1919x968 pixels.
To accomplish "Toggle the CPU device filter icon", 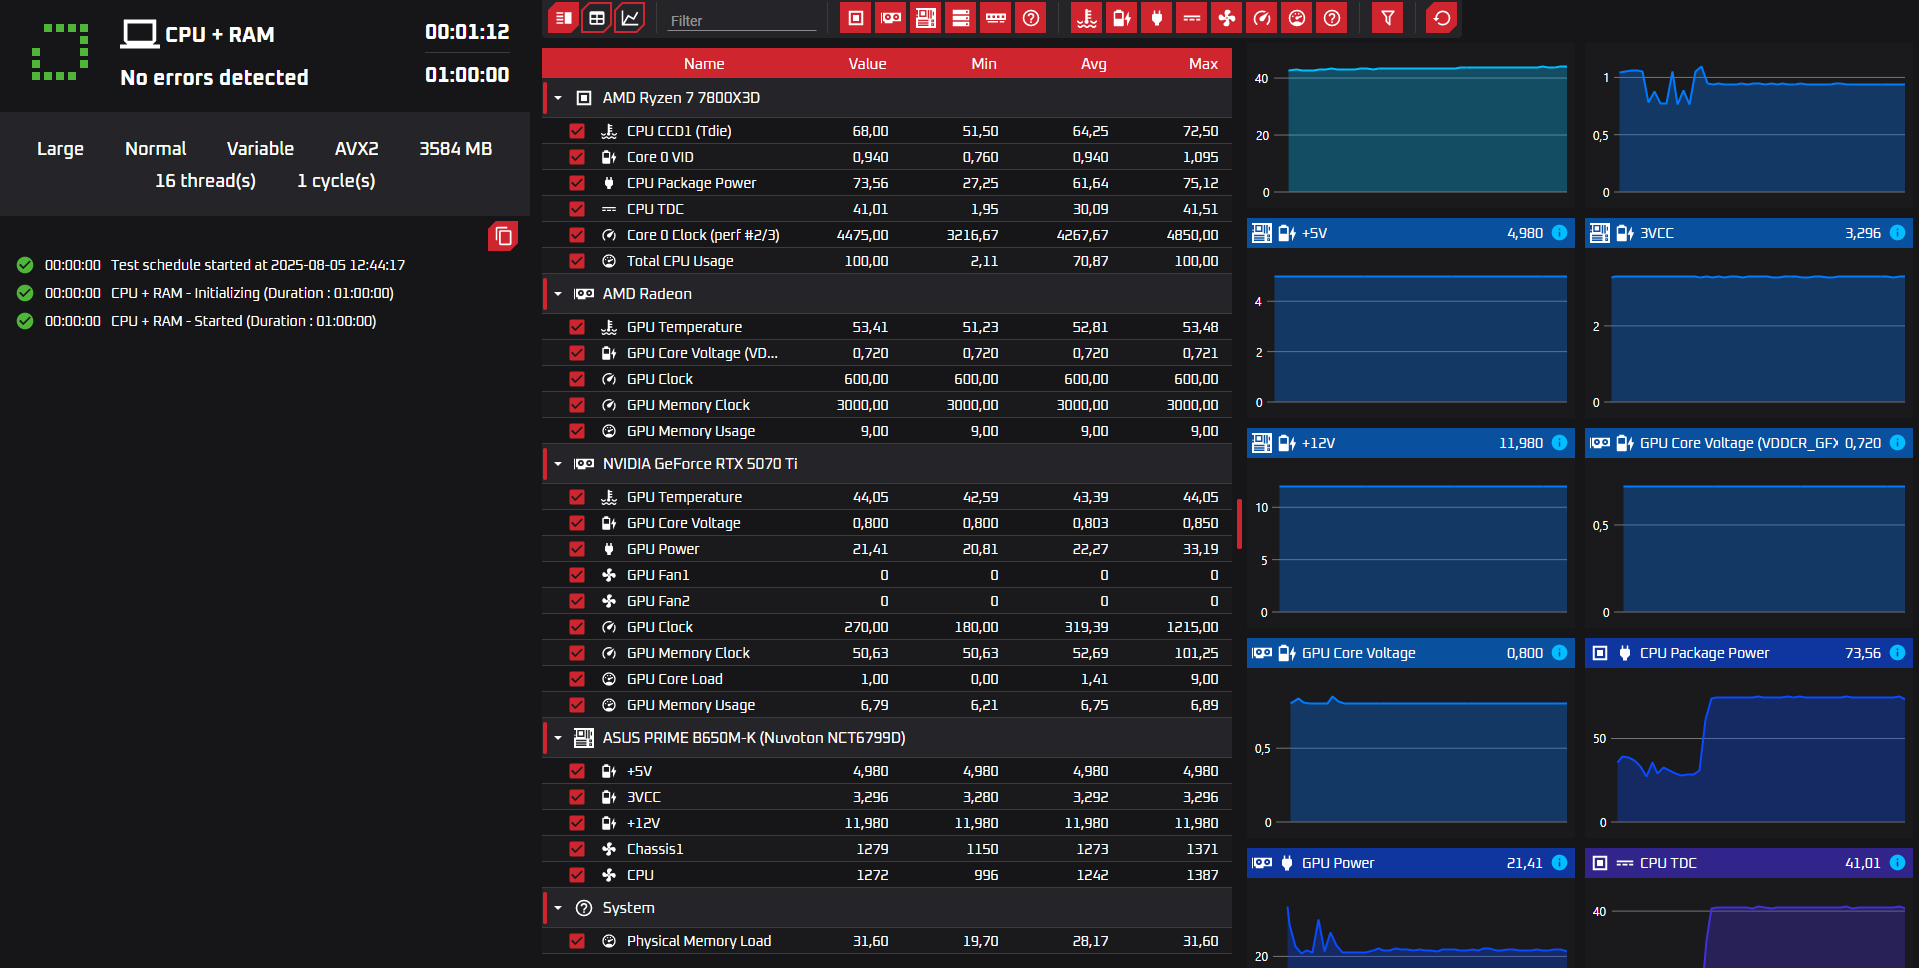I will (855, 18).
